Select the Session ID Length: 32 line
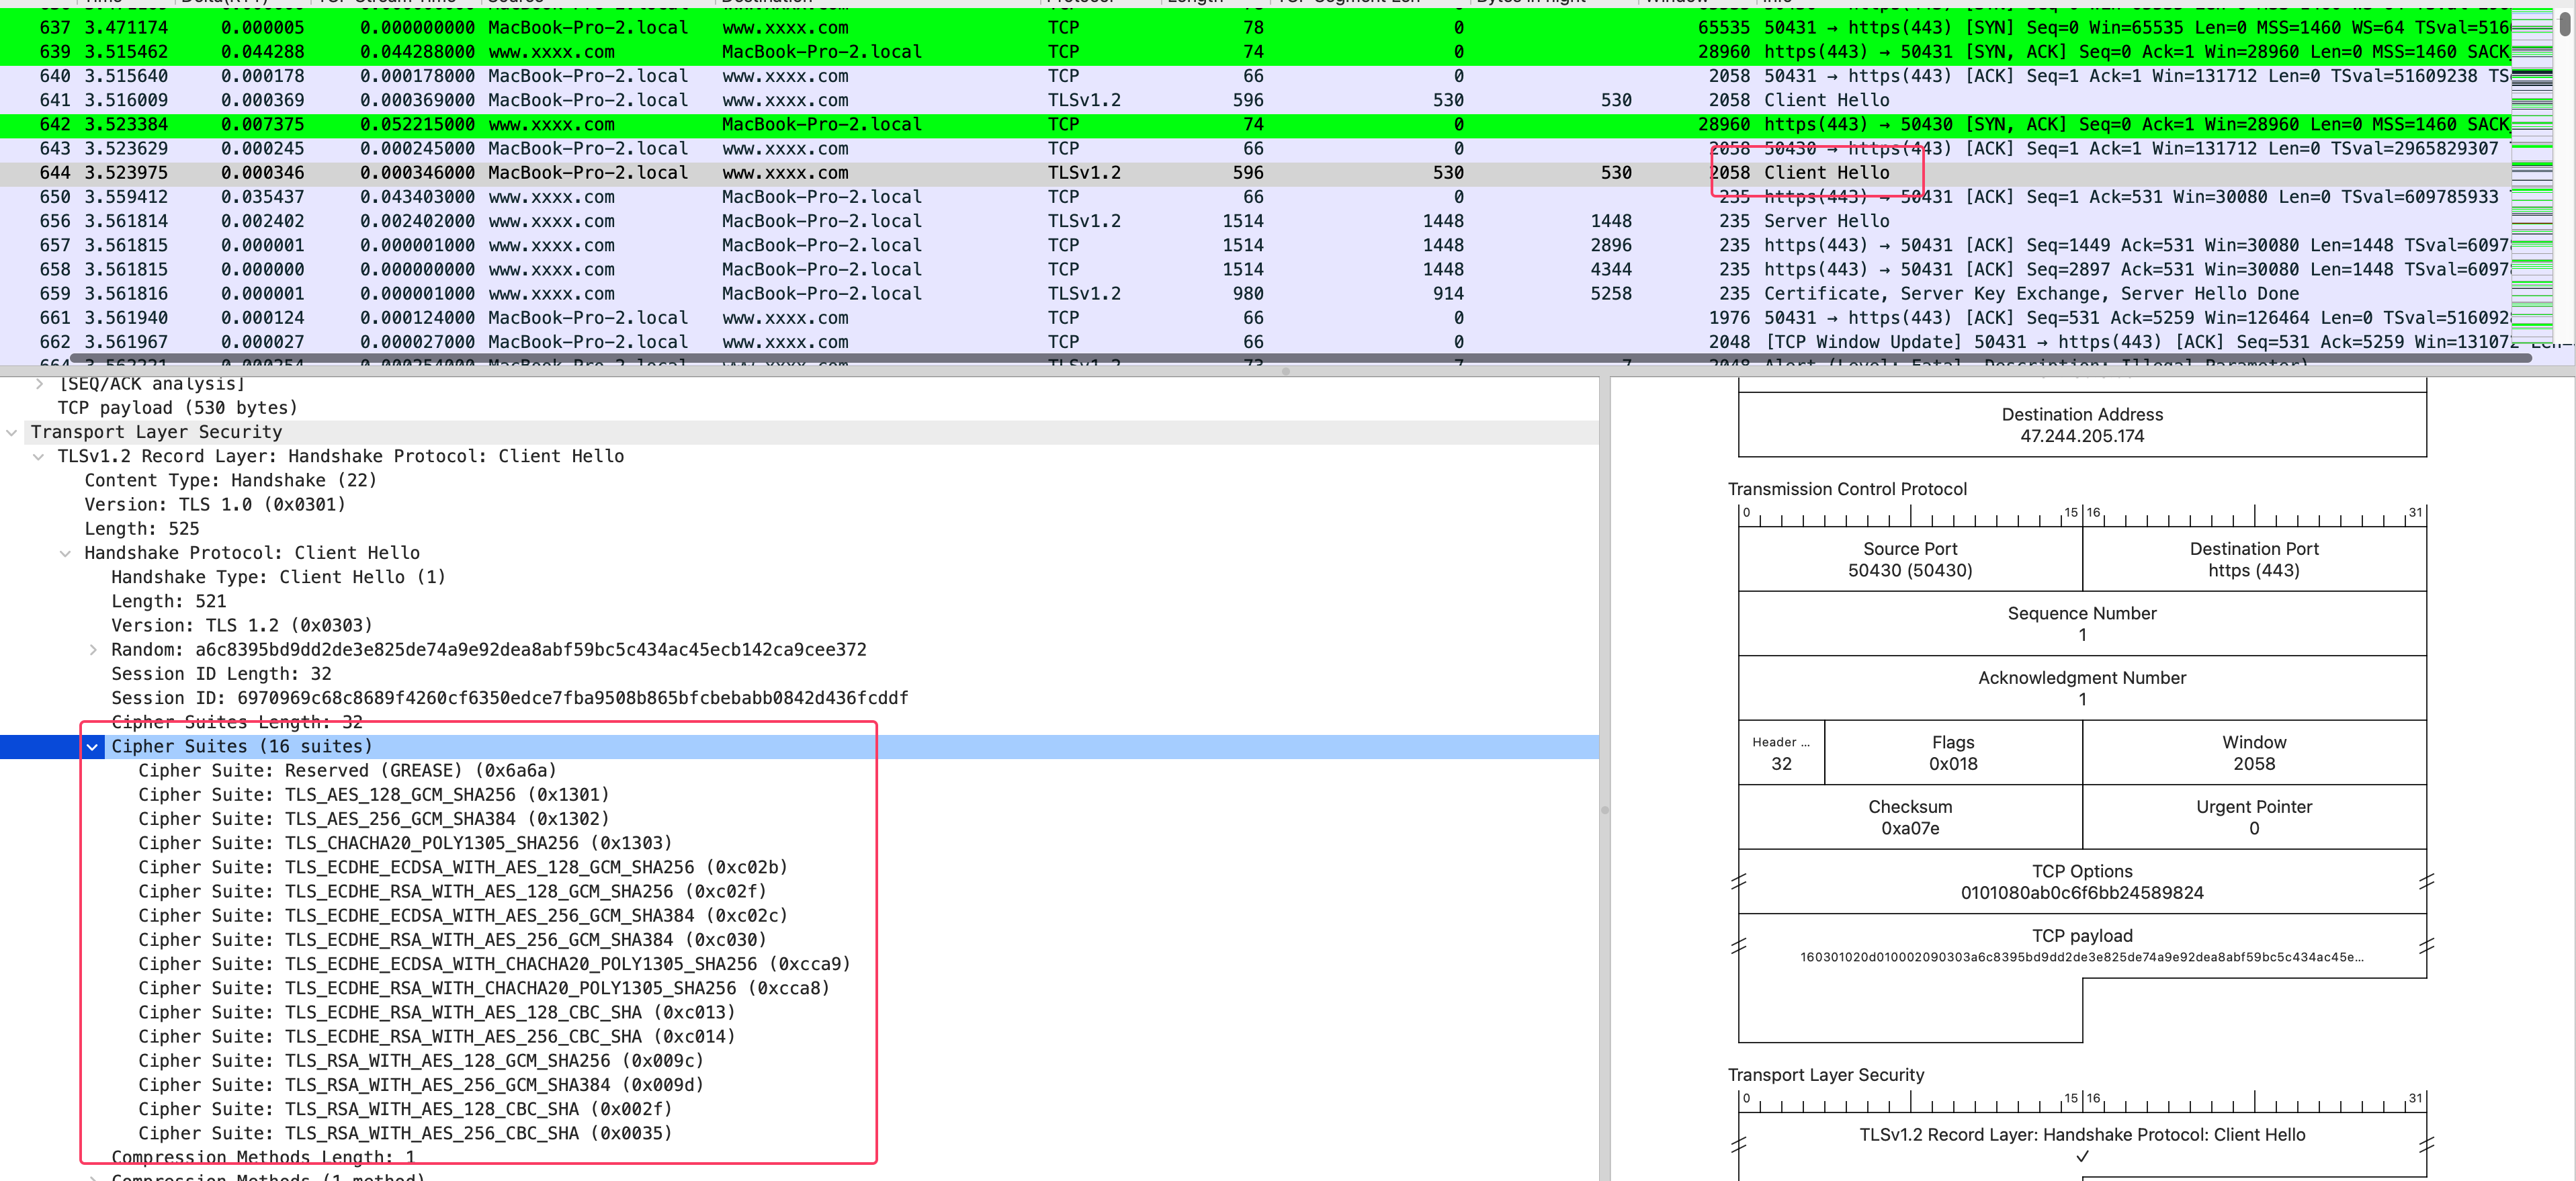2576x1181 pixels. tap(221, 674)
